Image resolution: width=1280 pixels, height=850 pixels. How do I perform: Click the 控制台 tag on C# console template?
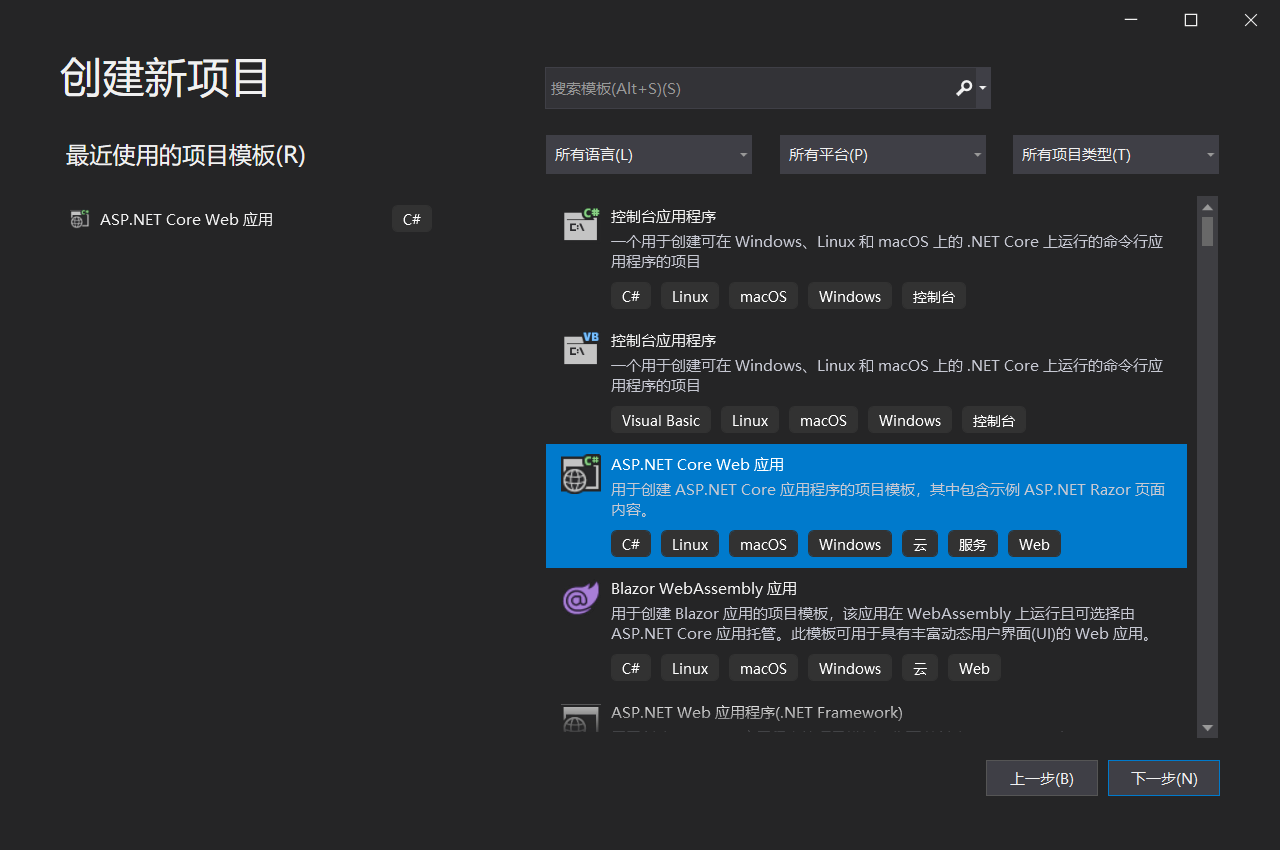(934, 296)
